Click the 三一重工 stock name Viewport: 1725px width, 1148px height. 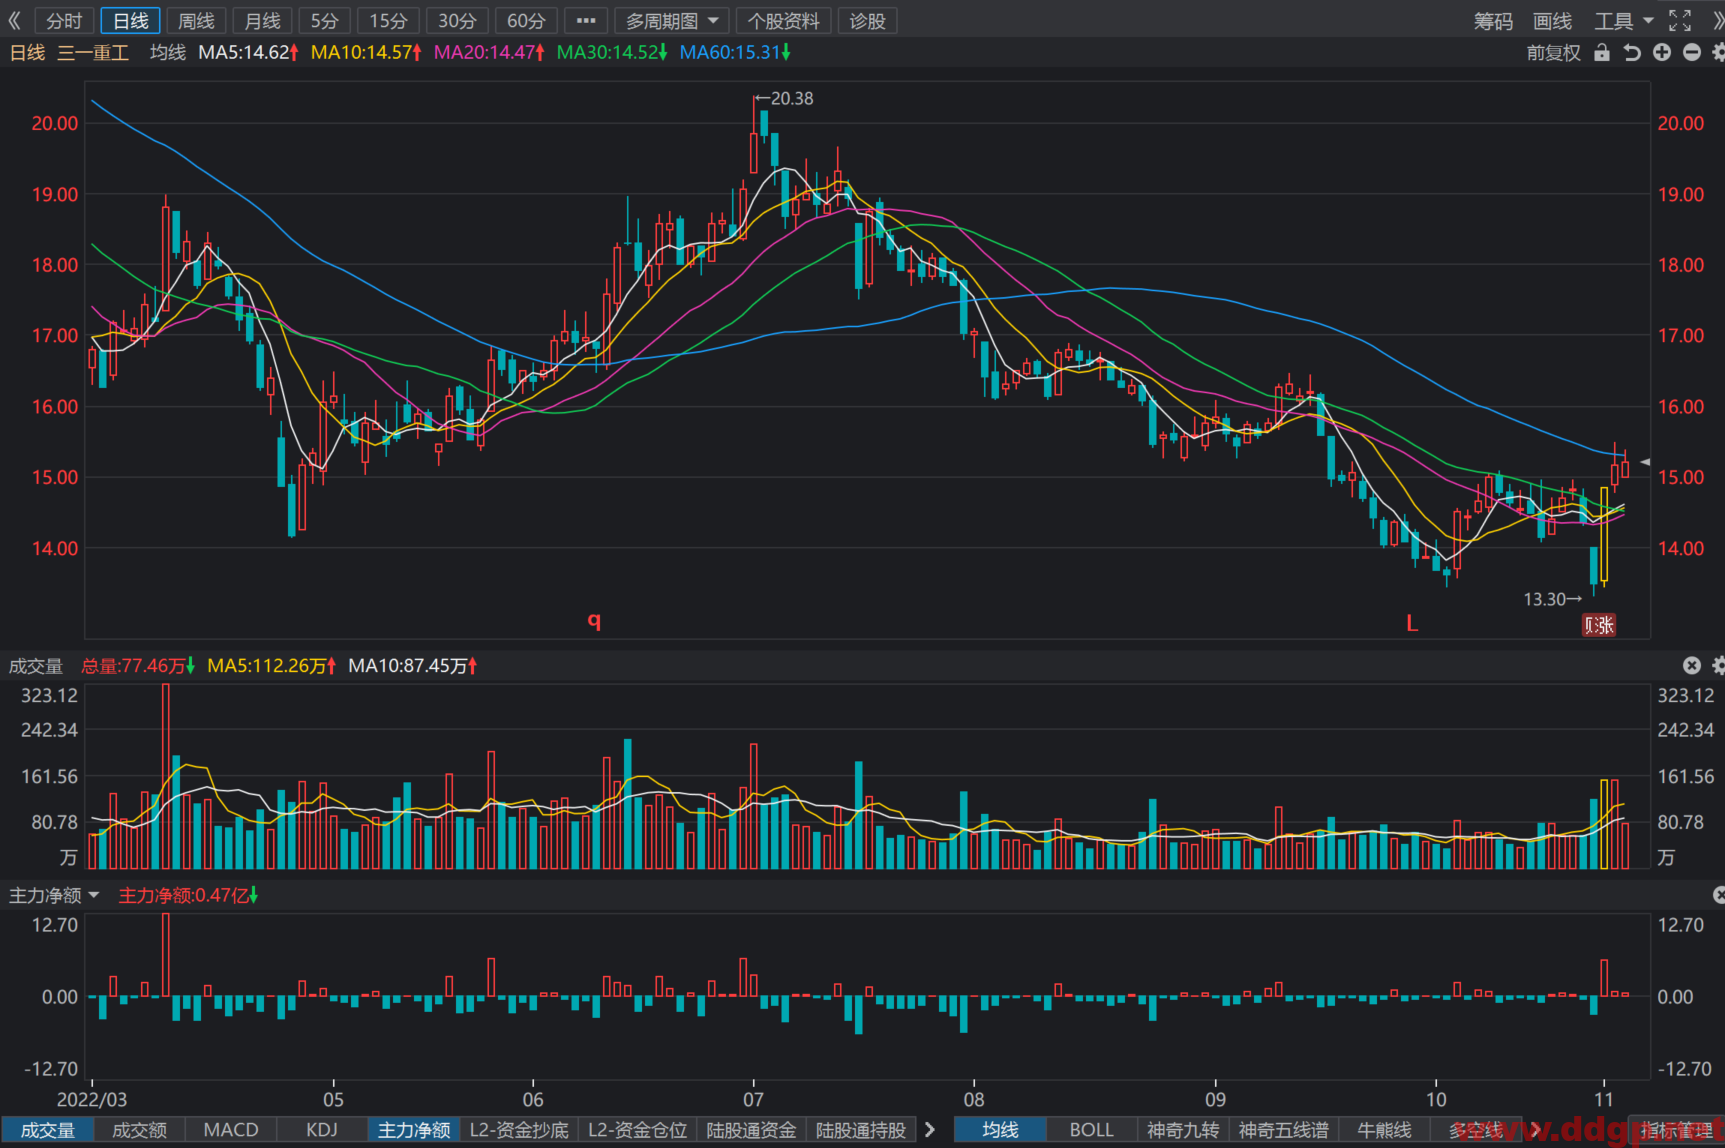pyautogui.click(x=93, y=52)
